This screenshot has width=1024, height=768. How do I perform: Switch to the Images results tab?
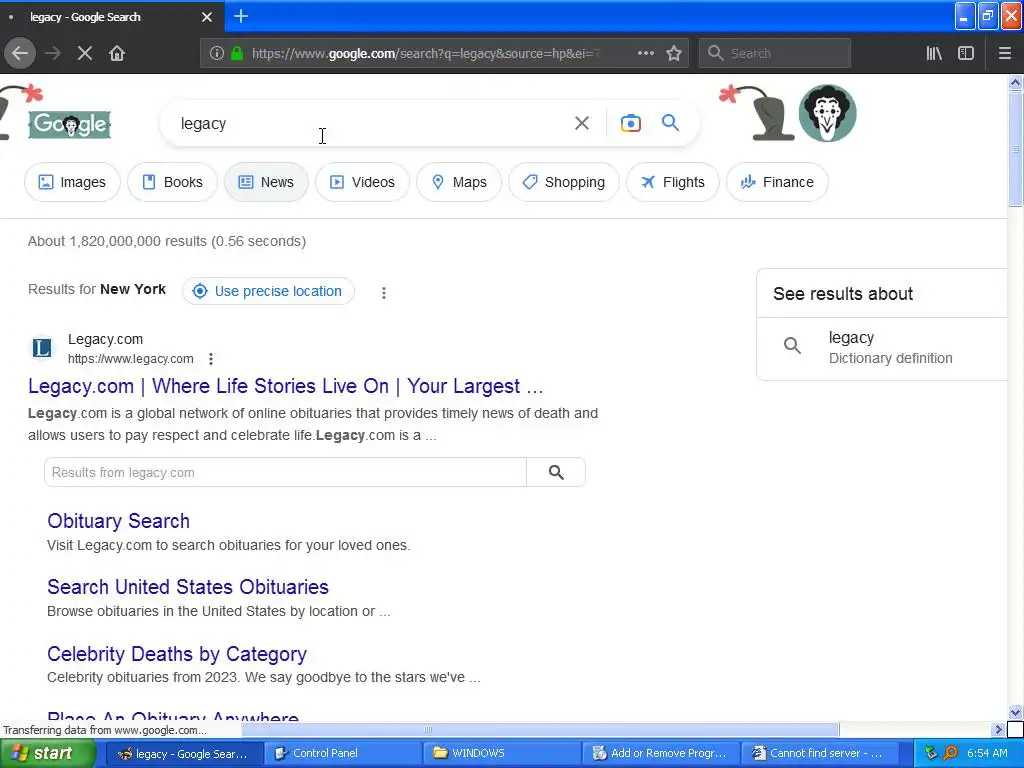72,182
